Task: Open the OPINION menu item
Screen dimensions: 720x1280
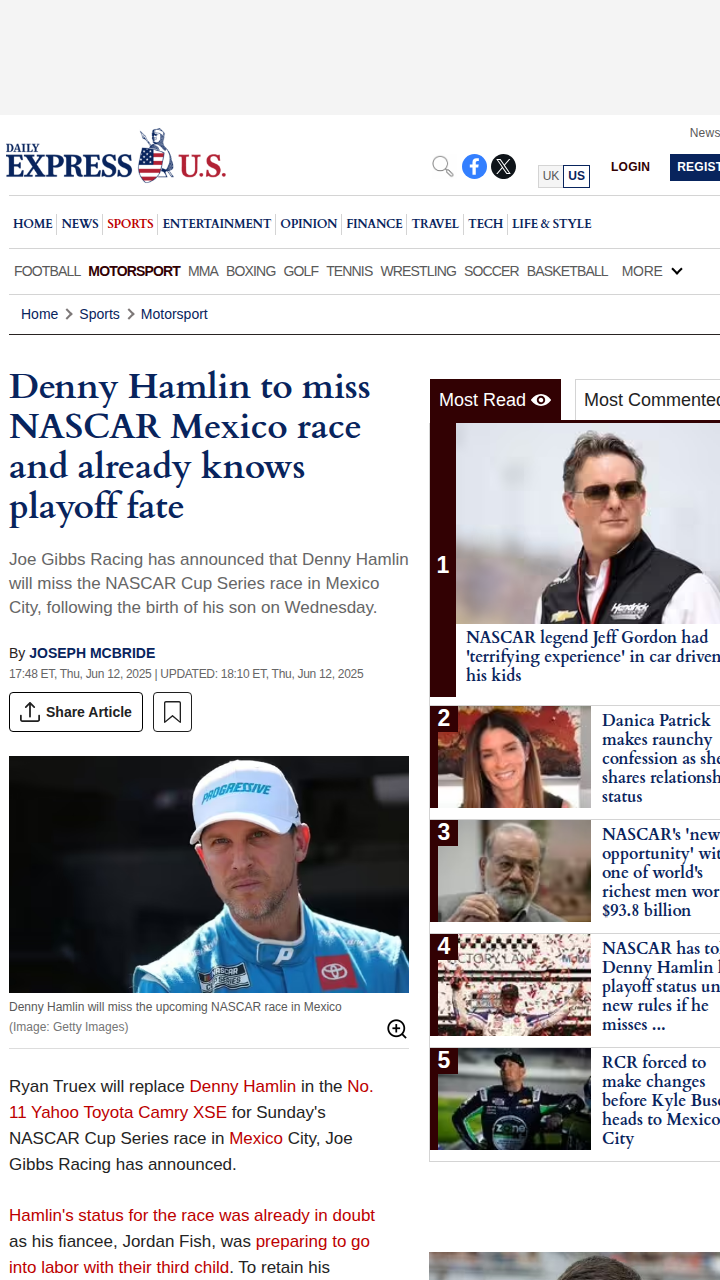Action: [309, 223]
